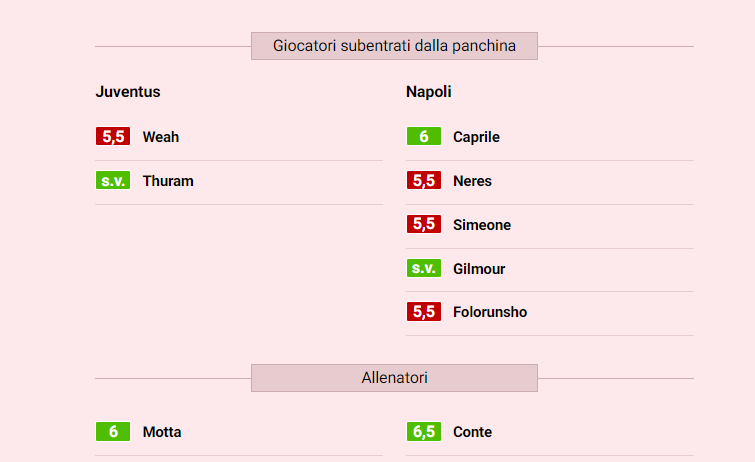Click Motta's green 6 rating badge

coord(113,432)
